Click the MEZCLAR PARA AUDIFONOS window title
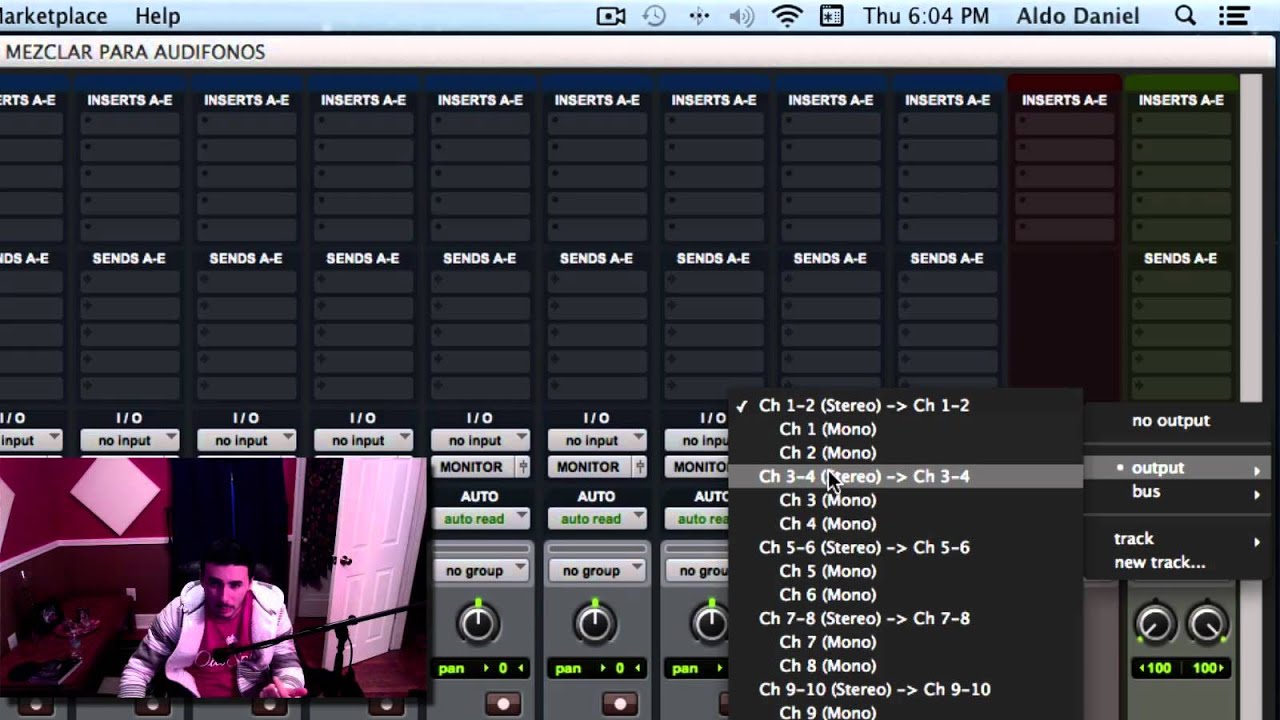Viewport: 1280px width, 720px height. point(134,52)
